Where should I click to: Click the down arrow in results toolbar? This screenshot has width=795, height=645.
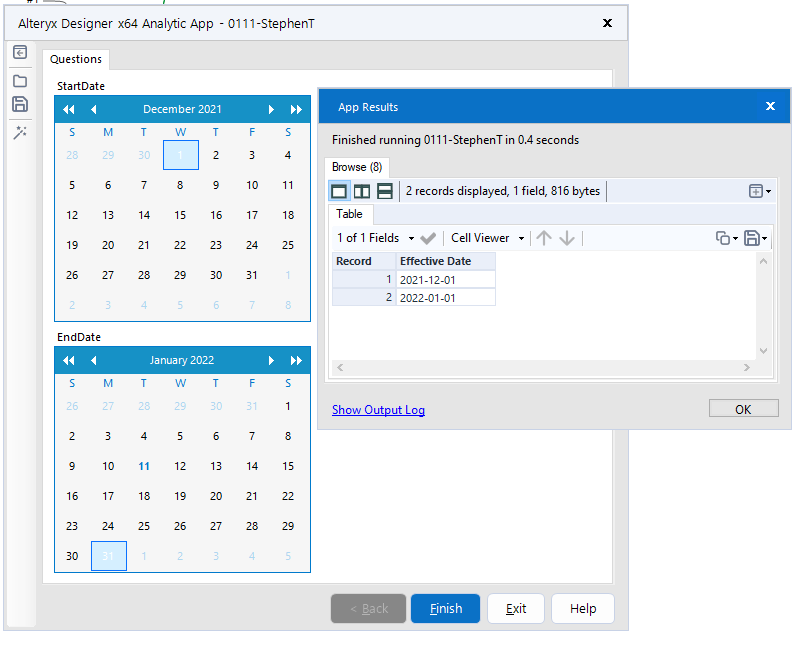(x=567, y=238)
